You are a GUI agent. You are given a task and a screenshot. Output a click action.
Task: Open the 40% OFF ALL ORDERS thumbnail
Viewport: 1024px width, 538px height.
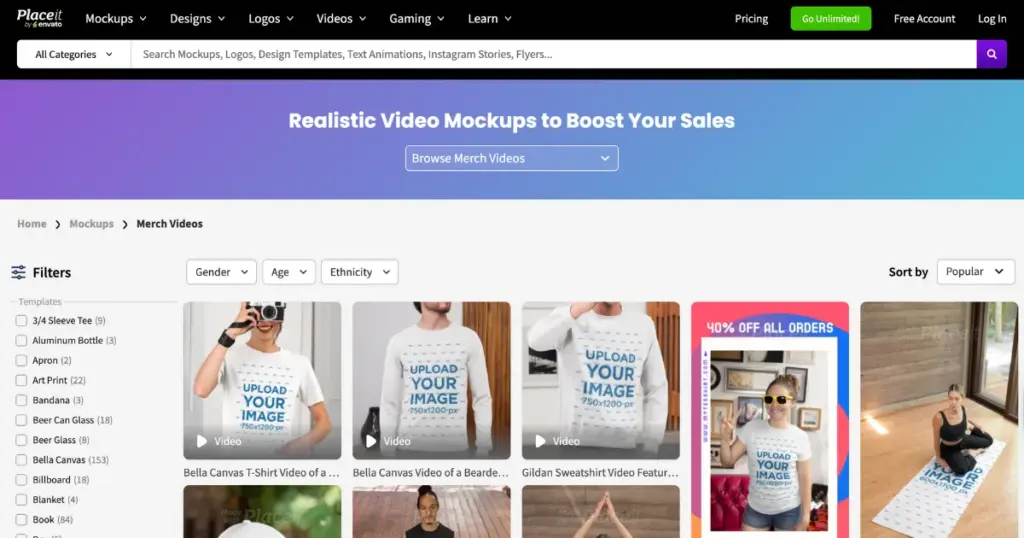pyautogui.click(x=770, y=420)
